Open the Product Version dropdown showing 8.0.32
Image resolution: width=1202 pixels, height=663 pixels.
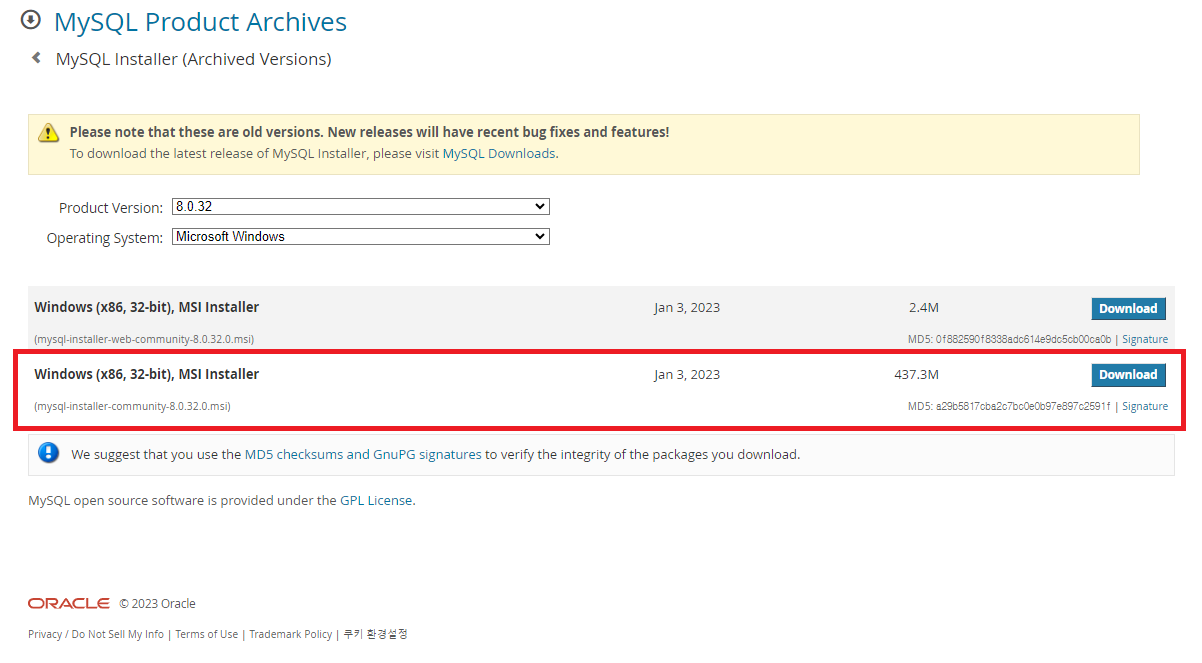pos(361,207)
